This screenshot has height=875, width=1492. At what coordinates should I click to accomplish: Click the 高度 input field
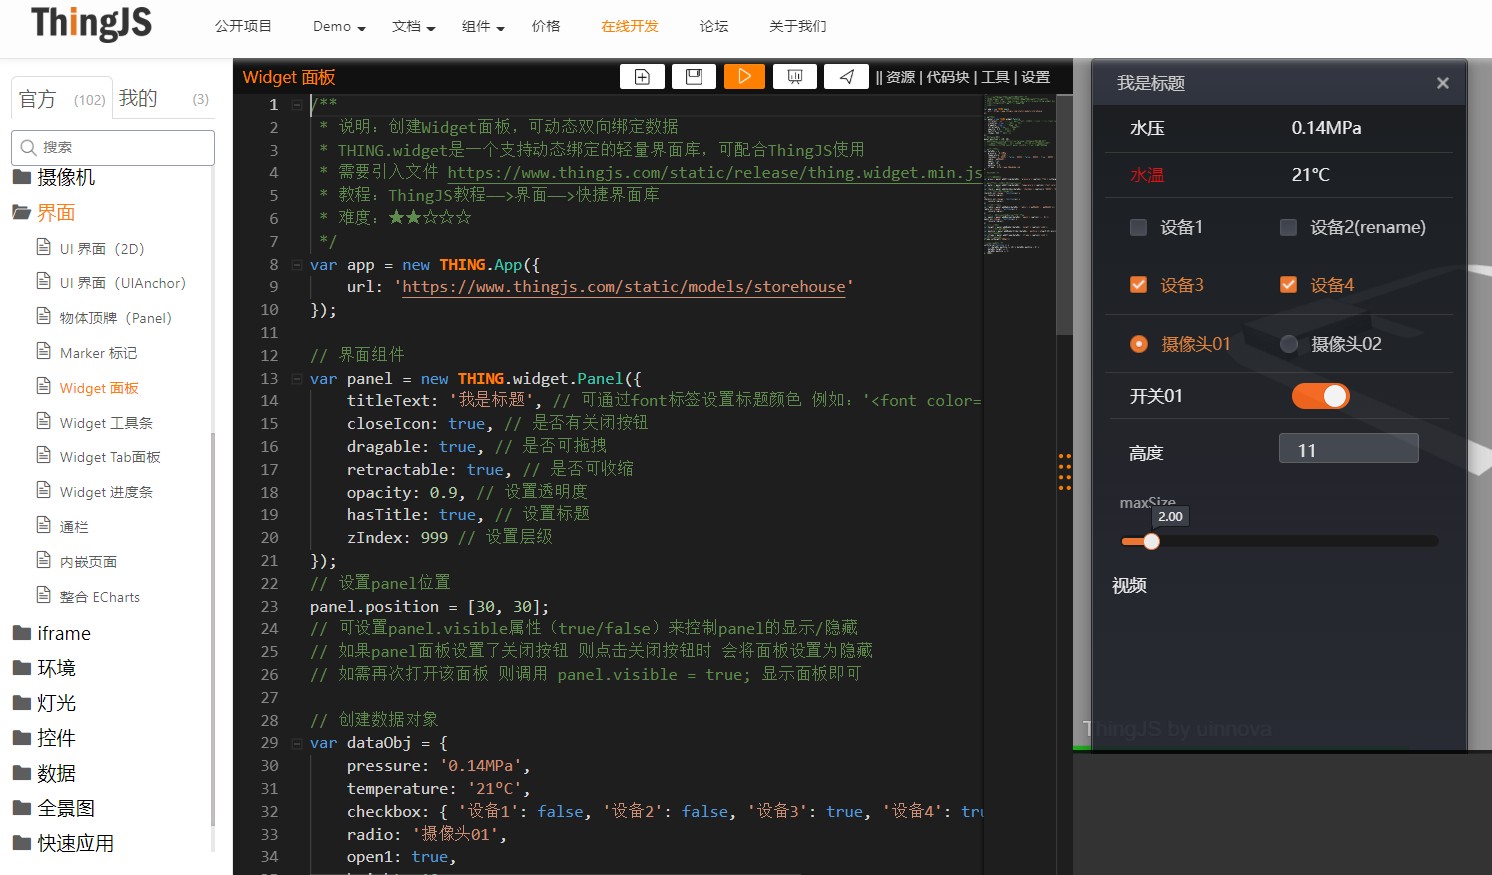[1348, 449]
